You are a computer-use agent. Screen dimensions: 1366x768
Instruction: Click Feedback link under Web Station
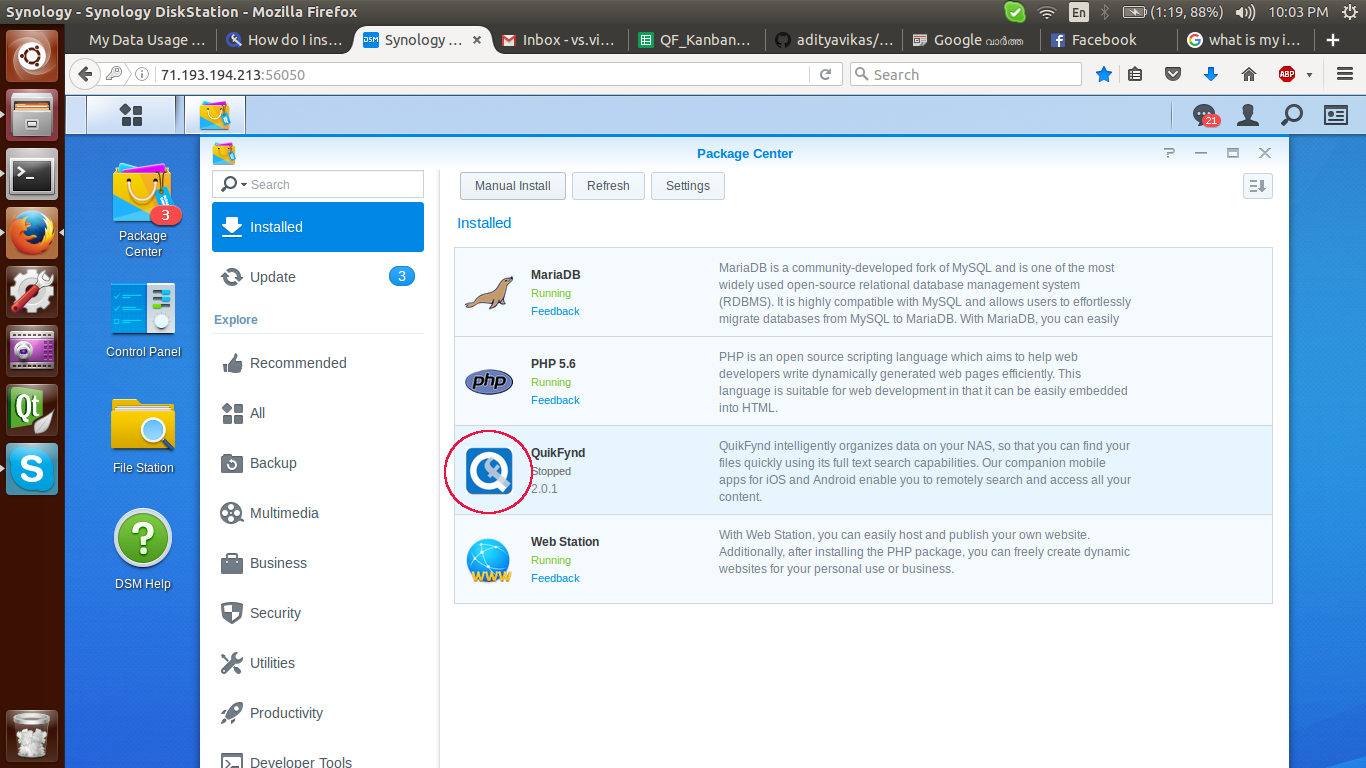[555, 578]
